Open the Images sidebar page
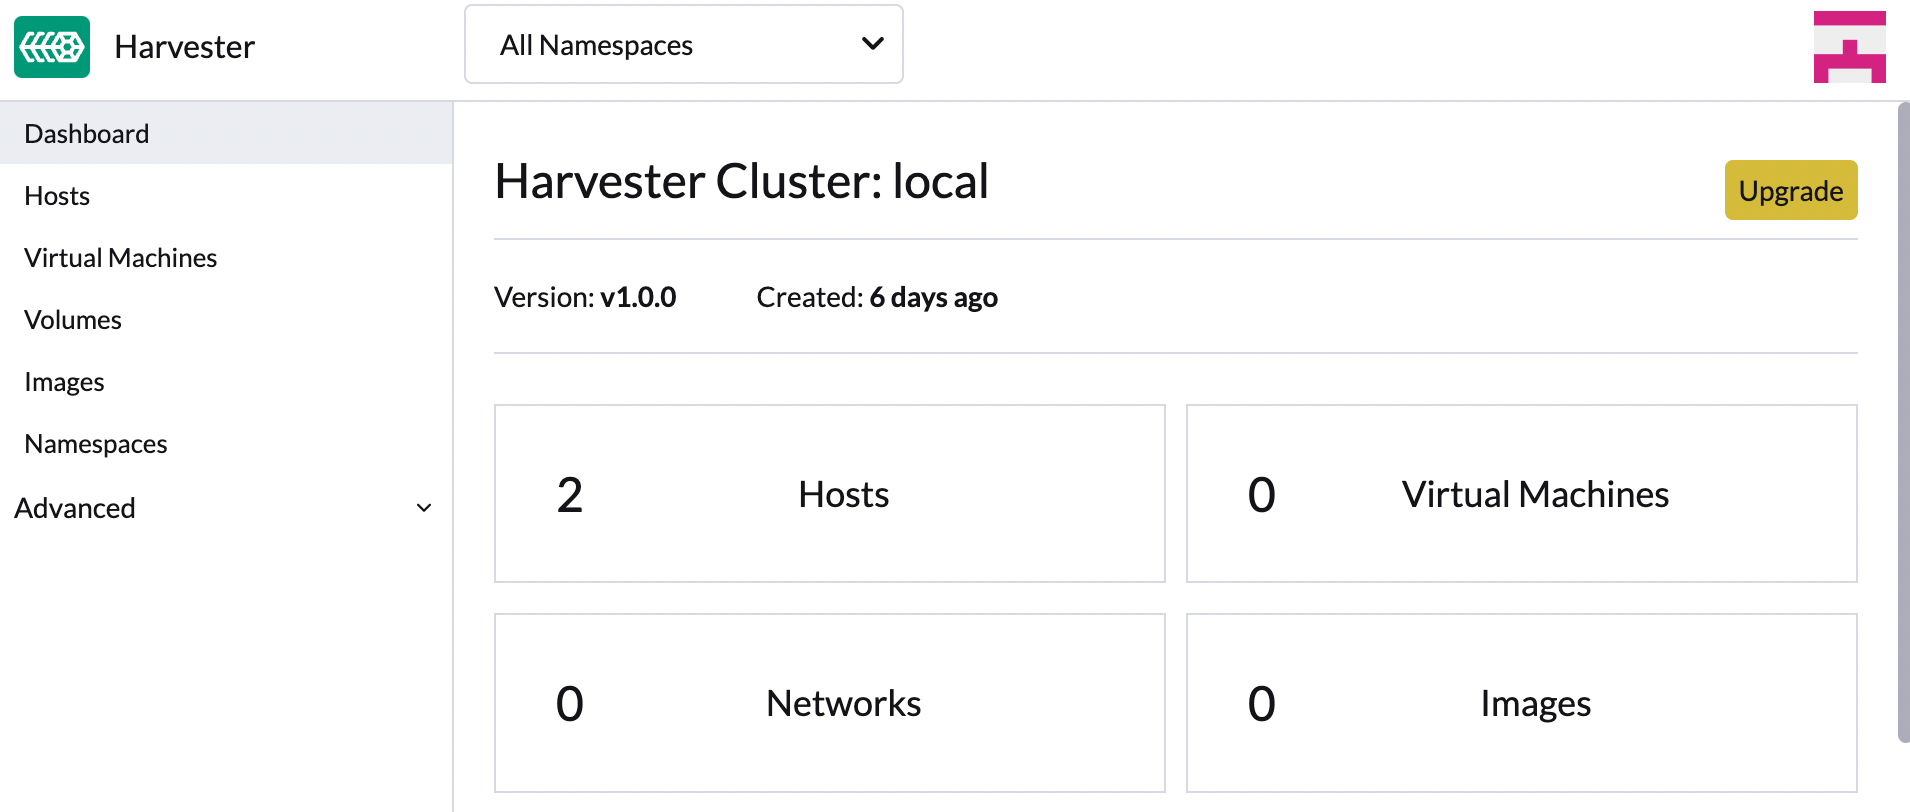The height and width of the screenshot is (812, 1910). click(64, 382)
